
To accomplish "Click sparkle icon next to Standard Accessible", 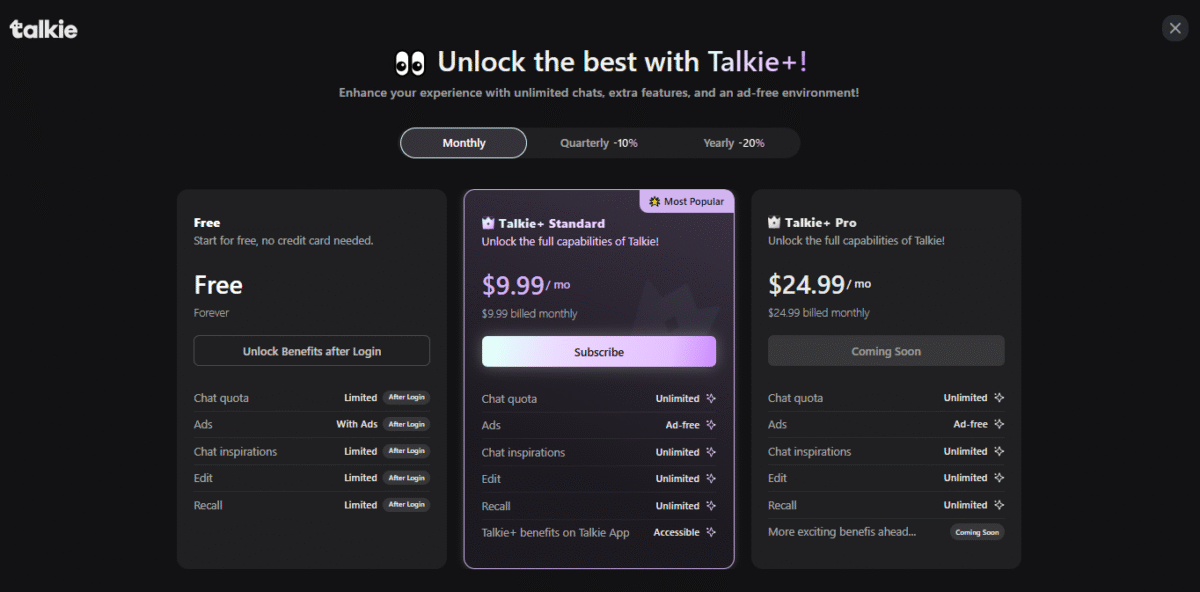I will click(711, 532).
